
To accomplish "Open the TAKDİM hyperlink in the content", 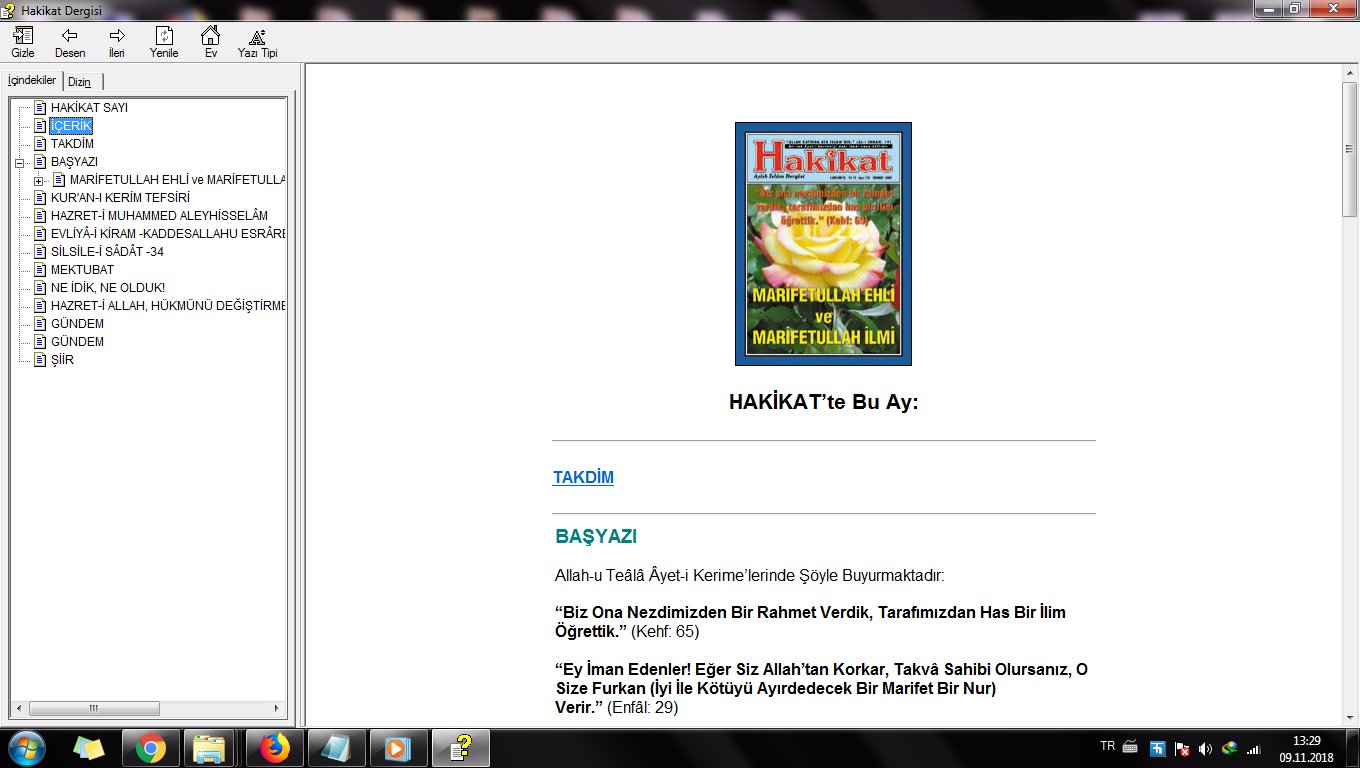I will coord(583,478).
